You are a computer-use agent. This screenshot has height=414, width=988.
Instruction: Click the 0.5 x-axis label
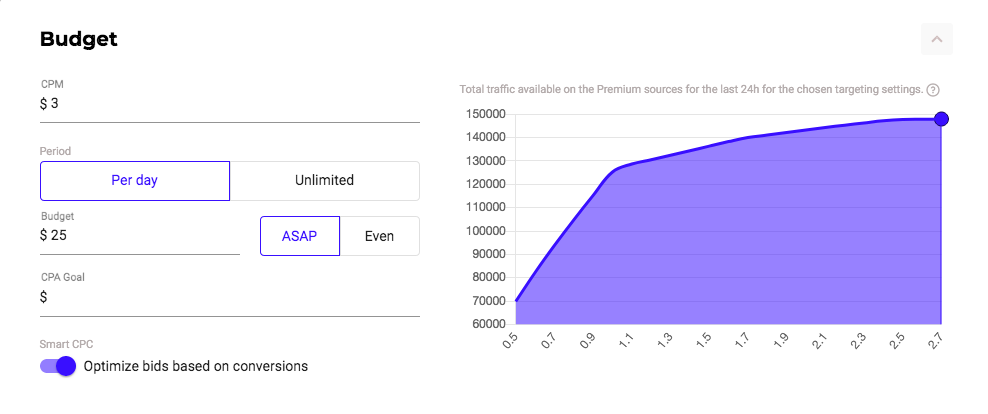coord(510,342)
